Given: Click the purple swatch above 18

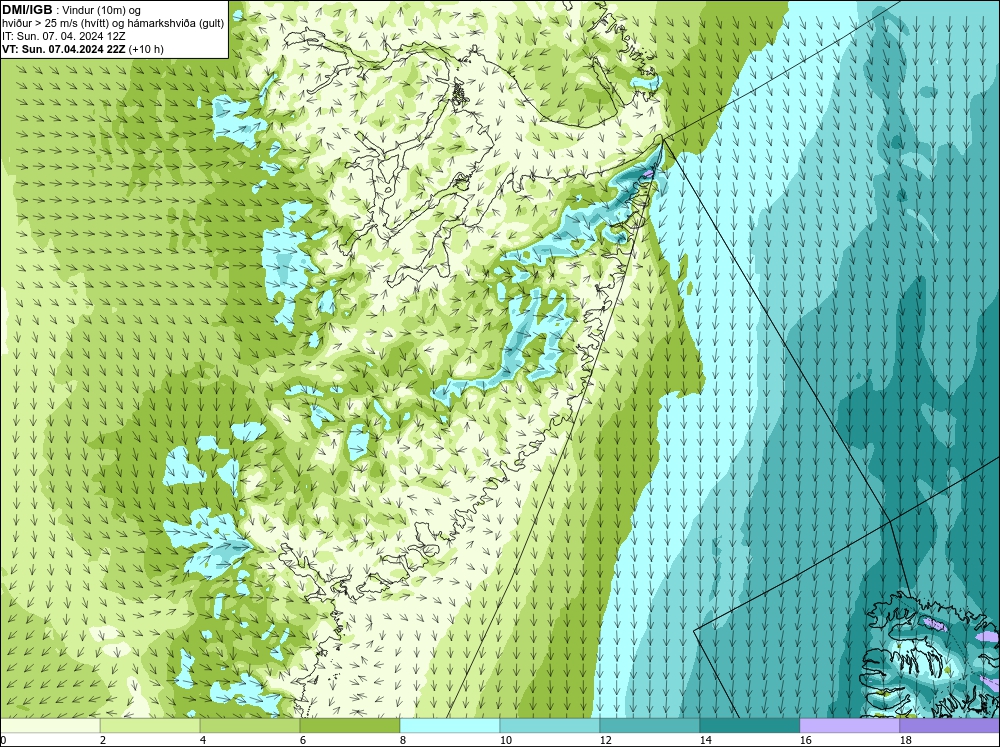Looking at the screenshot, I should [949, 726].
